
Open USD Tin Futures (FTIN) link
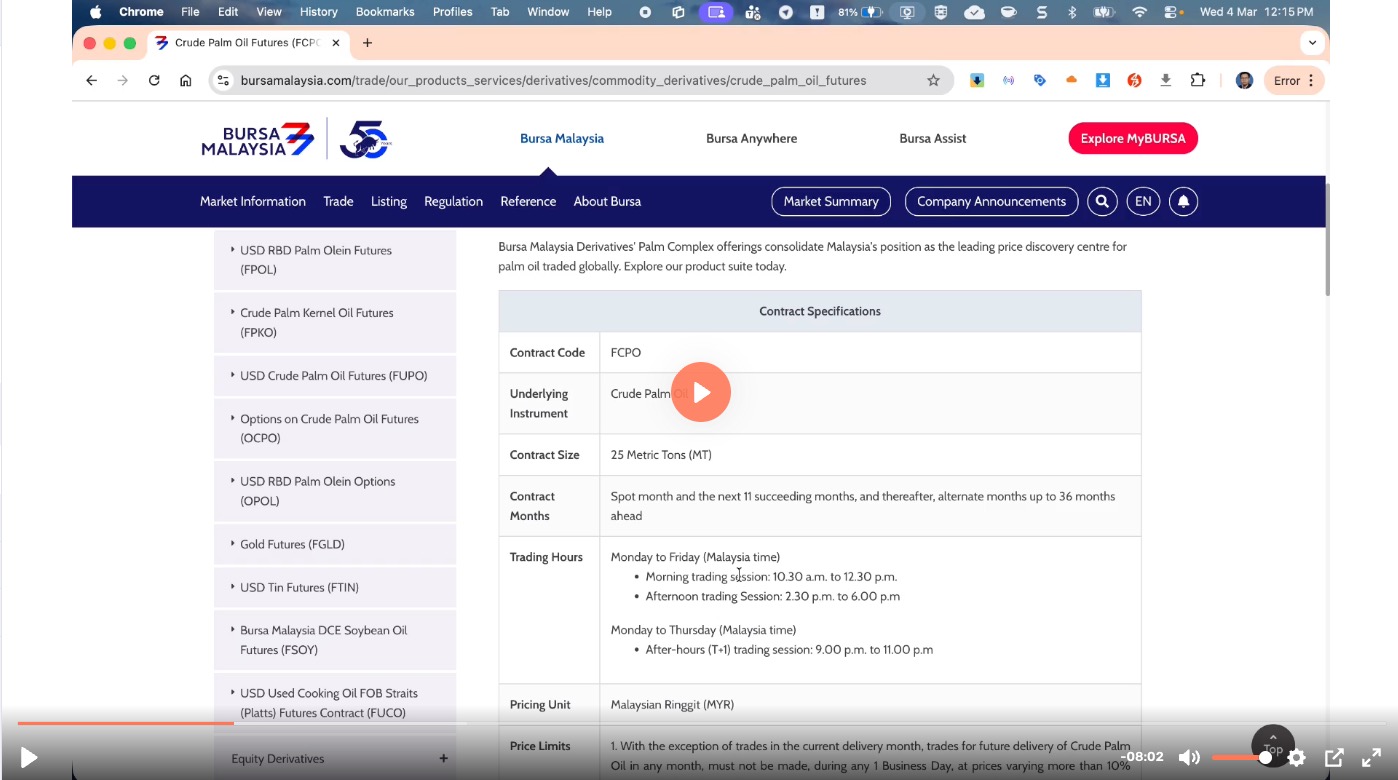tap(299, 587)
